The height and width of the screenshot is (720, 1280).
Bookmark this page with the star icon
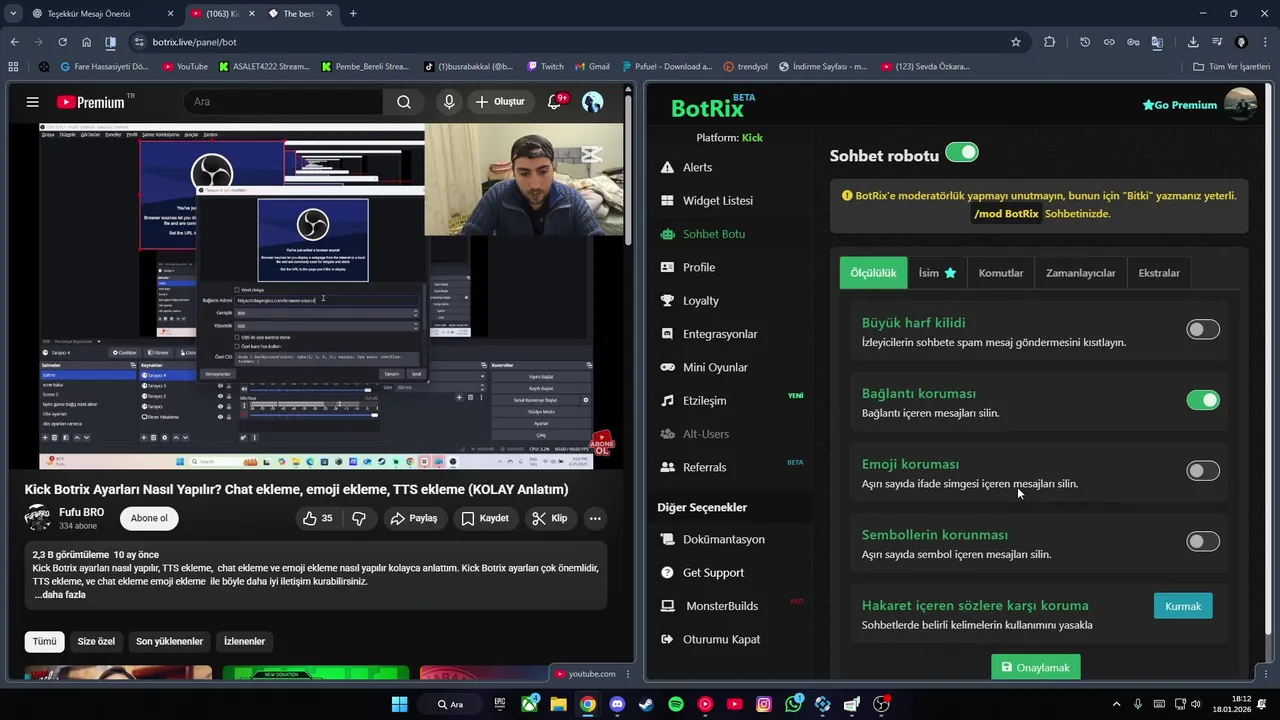(x=1016, y=42)
